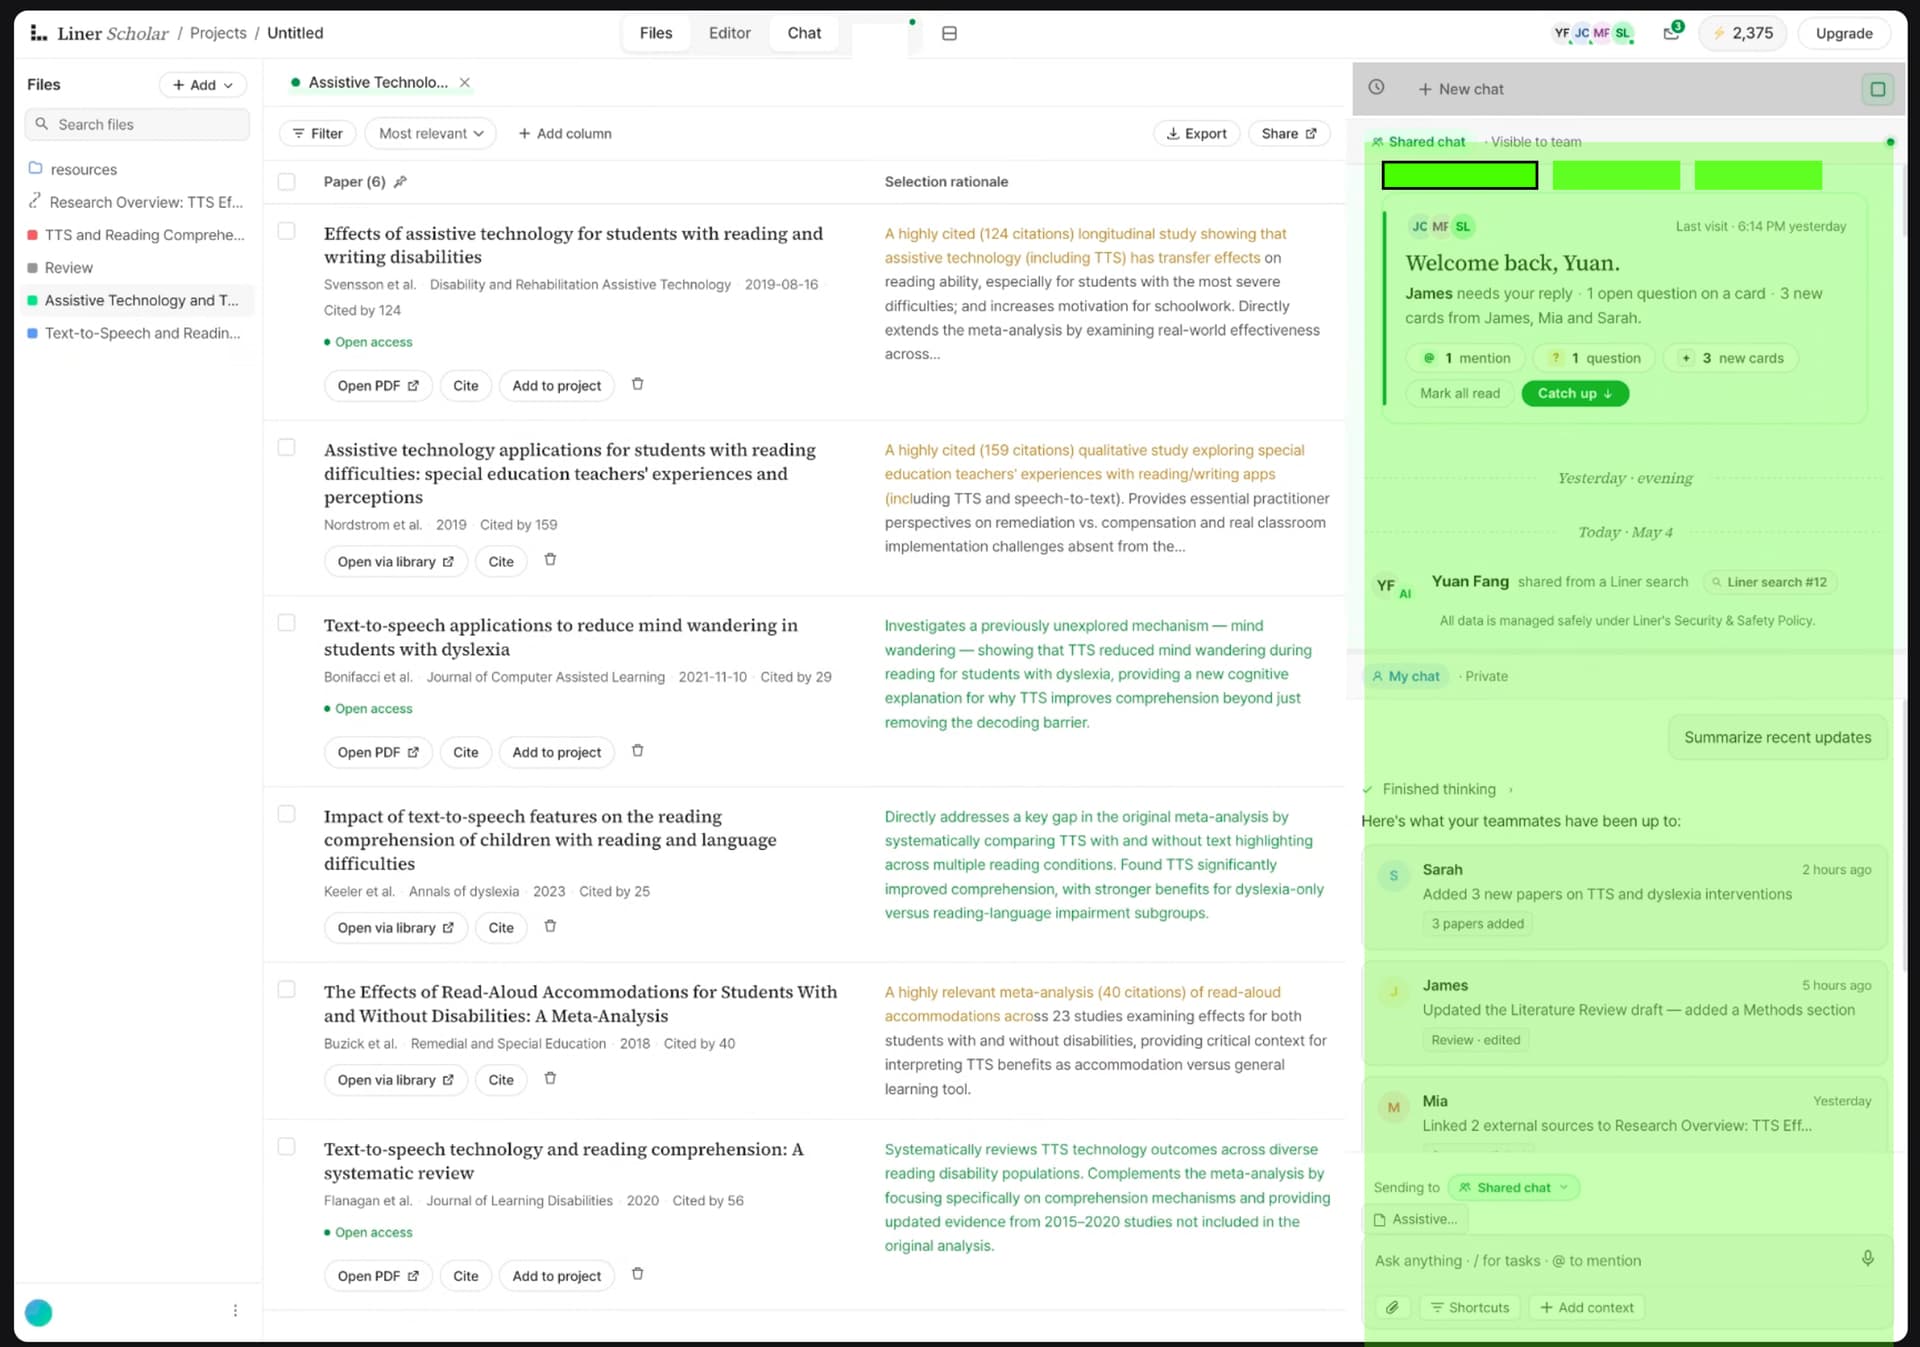Screen dimensions: 1920x1347
Task: Open the Add files dropdown
Action: pos(203,85)
